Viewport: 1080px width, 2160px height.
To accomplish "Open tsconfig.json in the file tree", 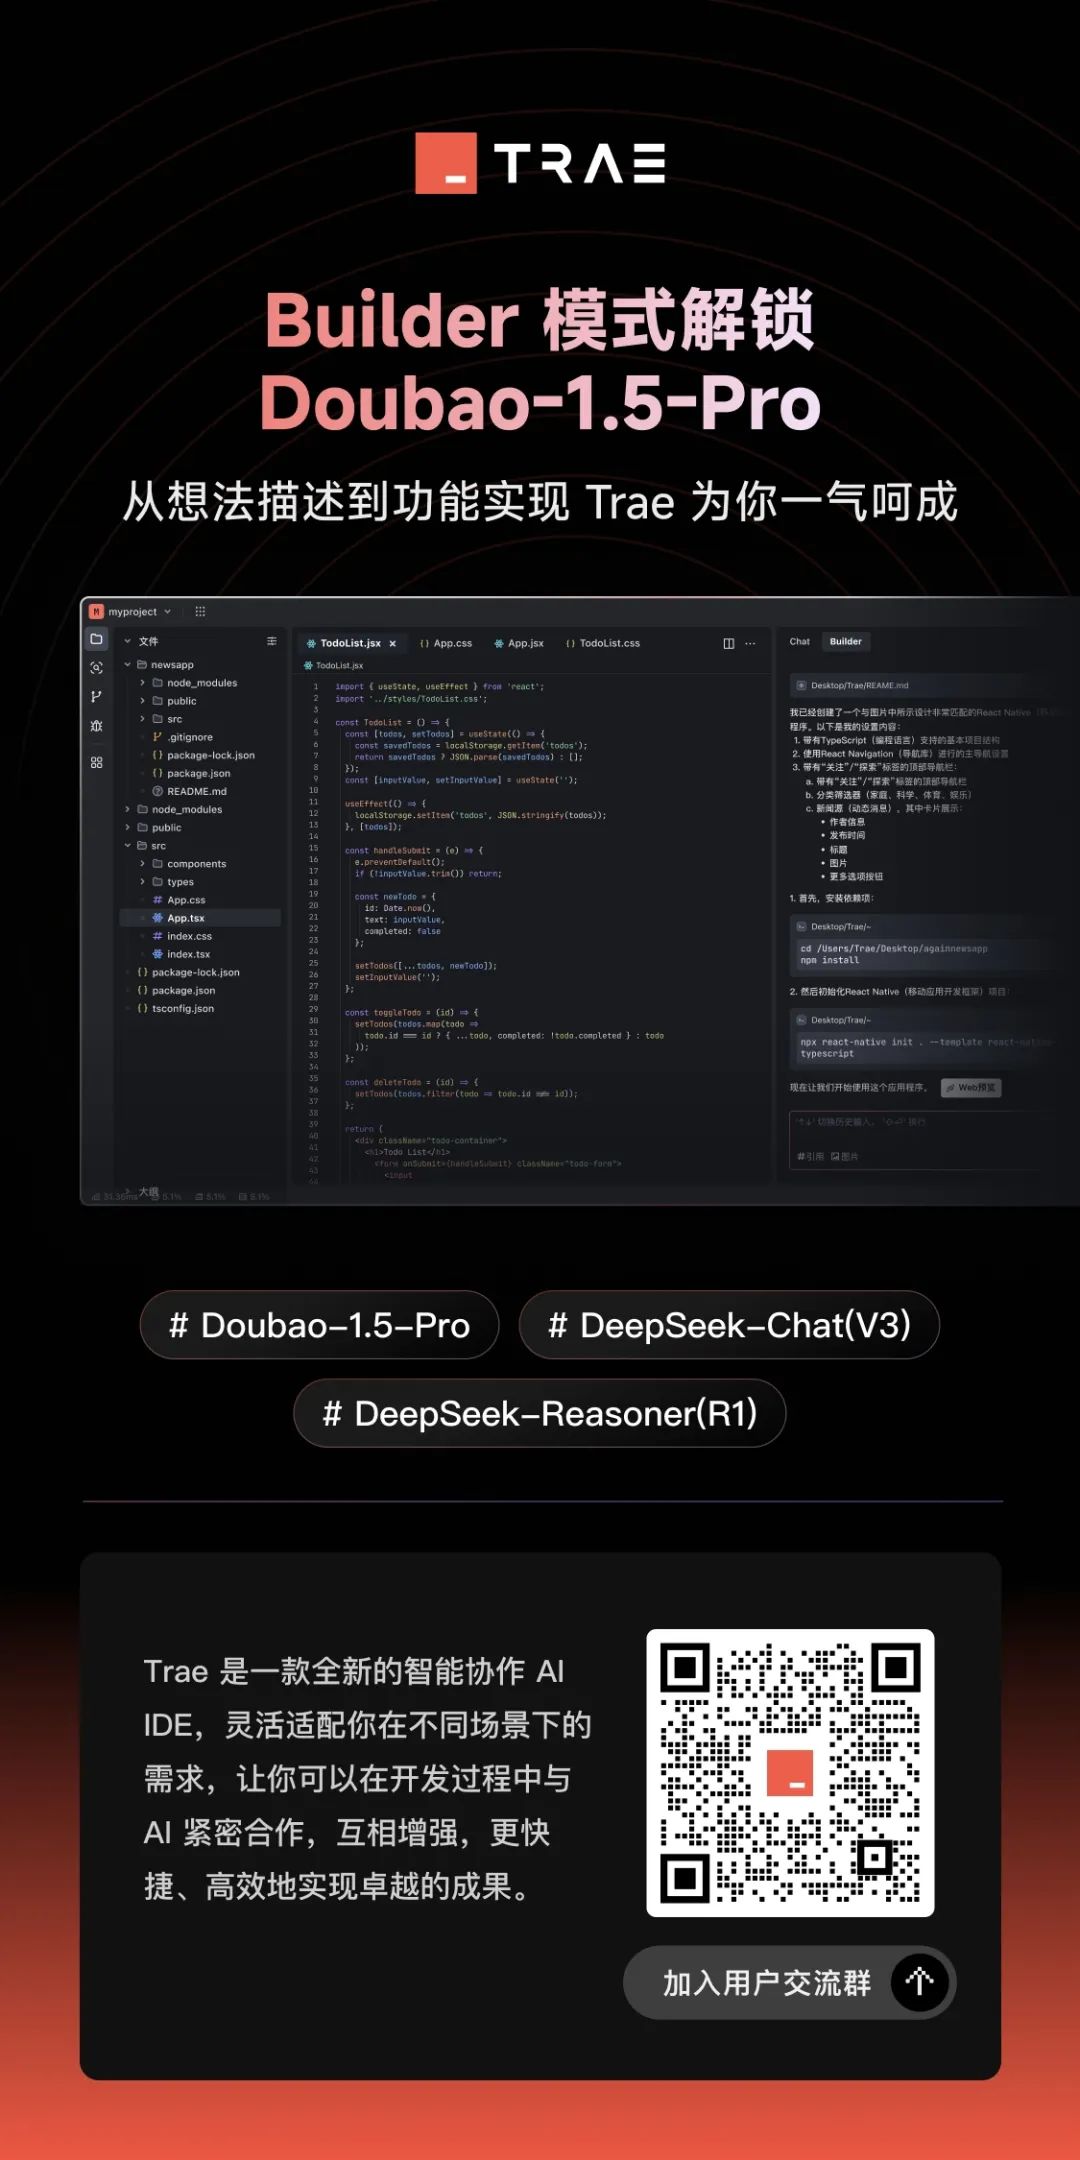I will coord(175,1008).
